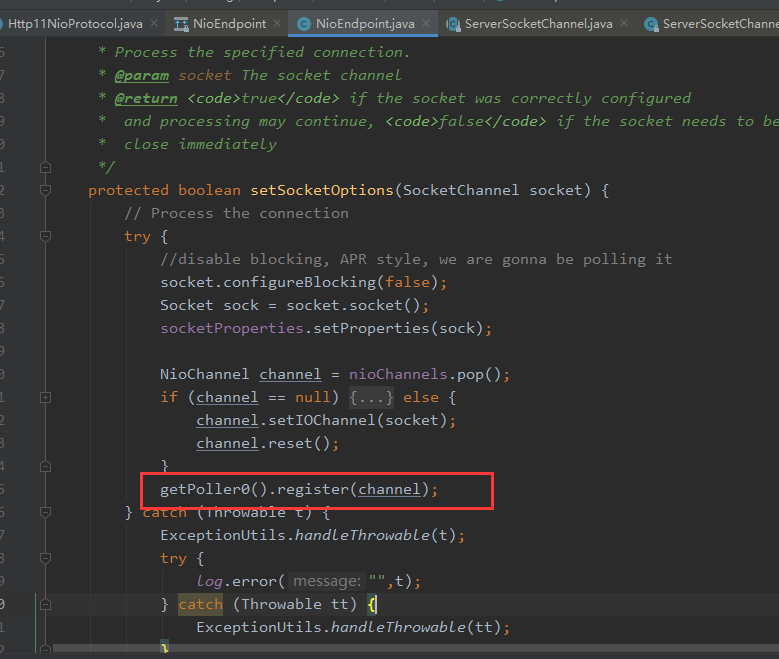Click the 'protected' keyword in the method signature

click(128, 190)
